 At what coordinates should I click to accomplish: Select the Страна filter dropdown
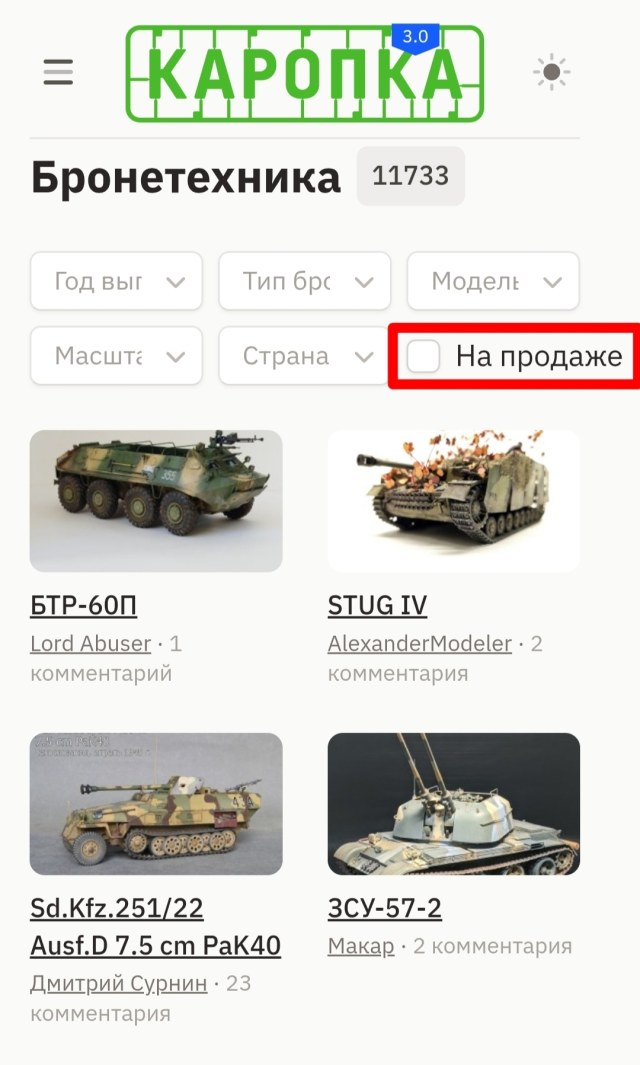point(304,356)
